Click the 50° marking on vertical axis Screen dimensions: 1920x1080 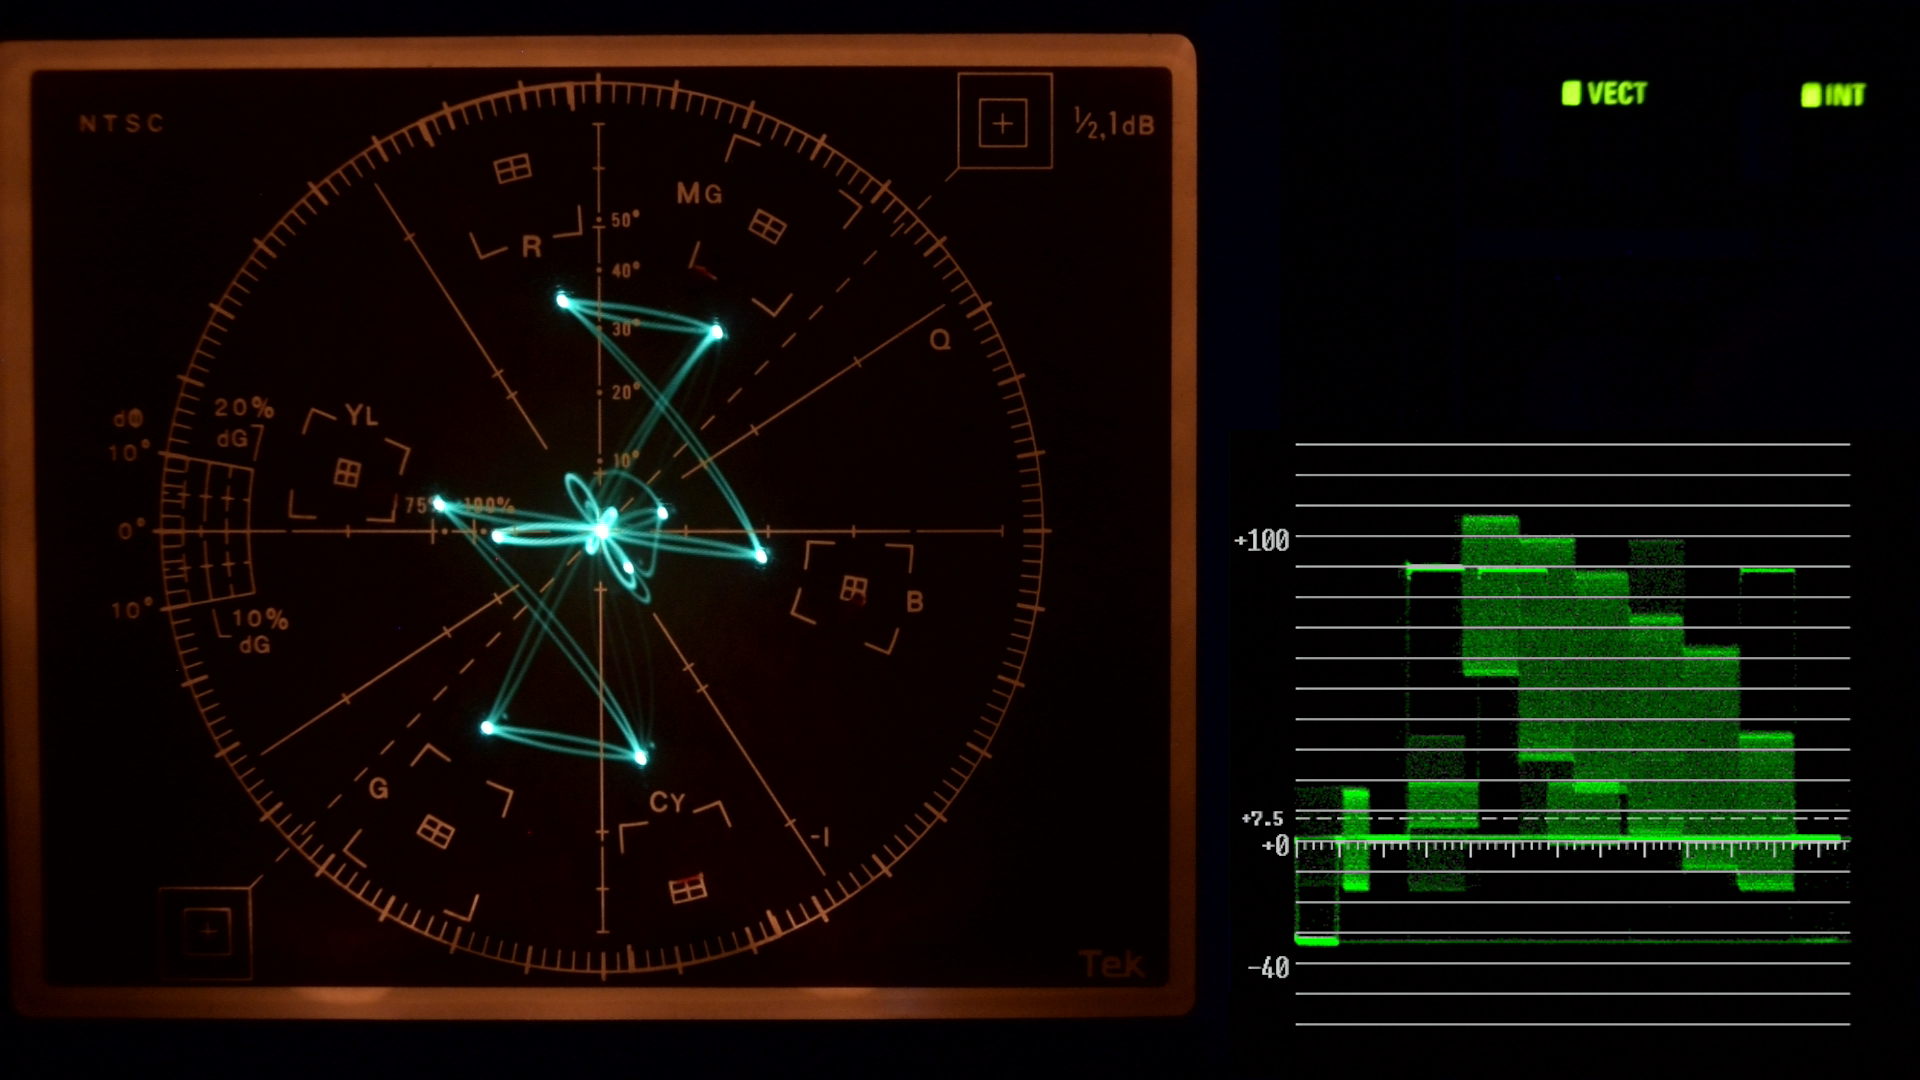point(625,219)
